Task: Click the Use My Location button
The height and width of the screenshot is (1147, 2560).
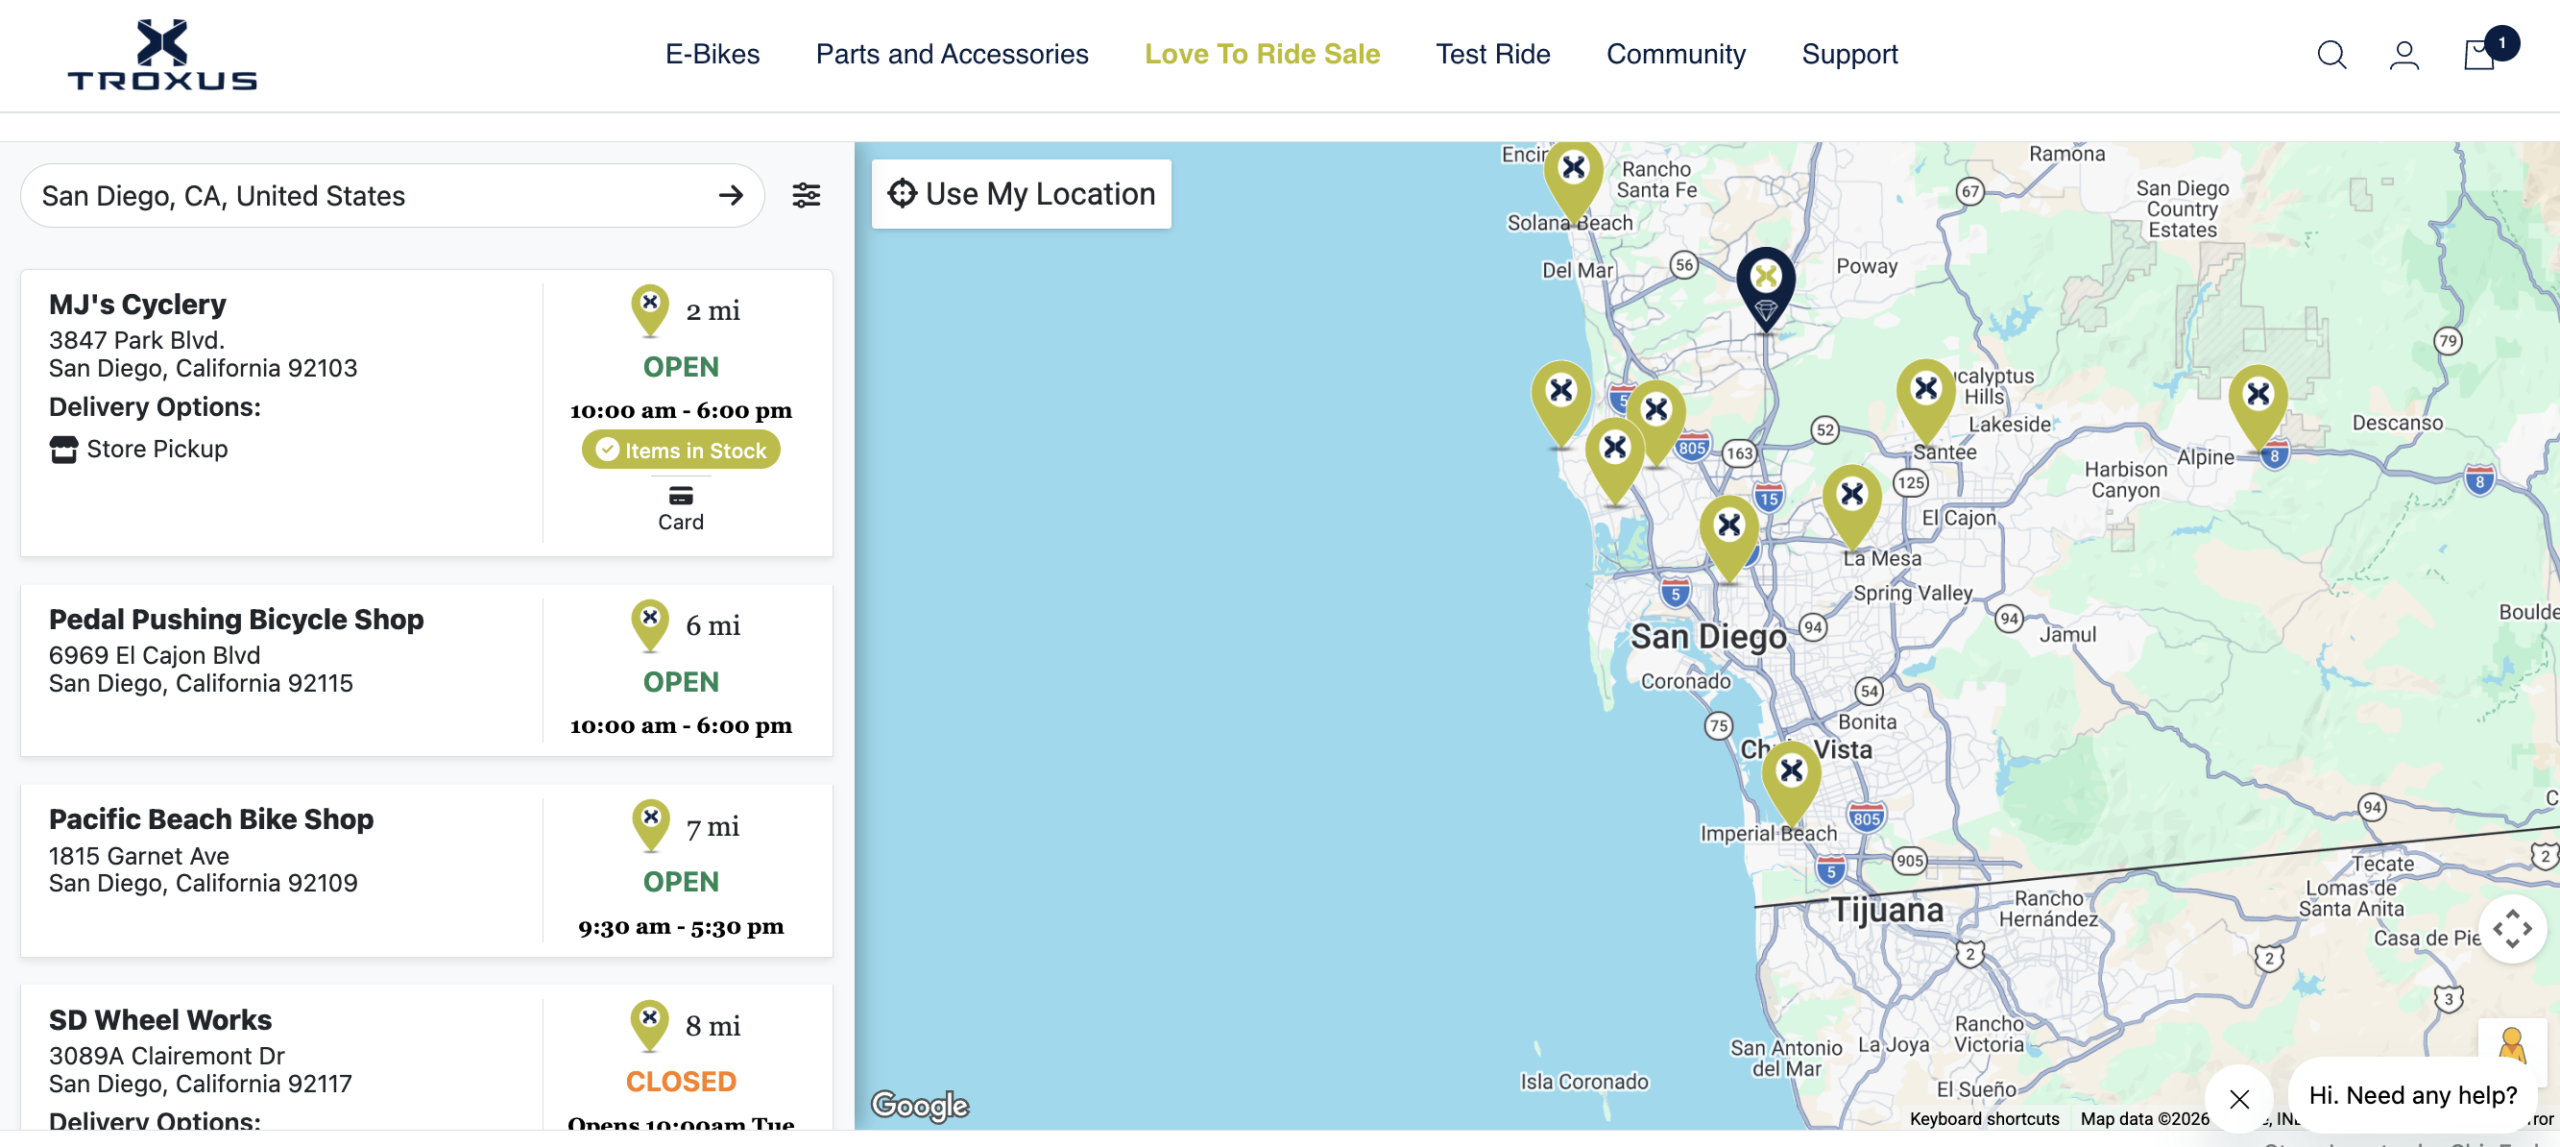Action: pos(1021,193)
